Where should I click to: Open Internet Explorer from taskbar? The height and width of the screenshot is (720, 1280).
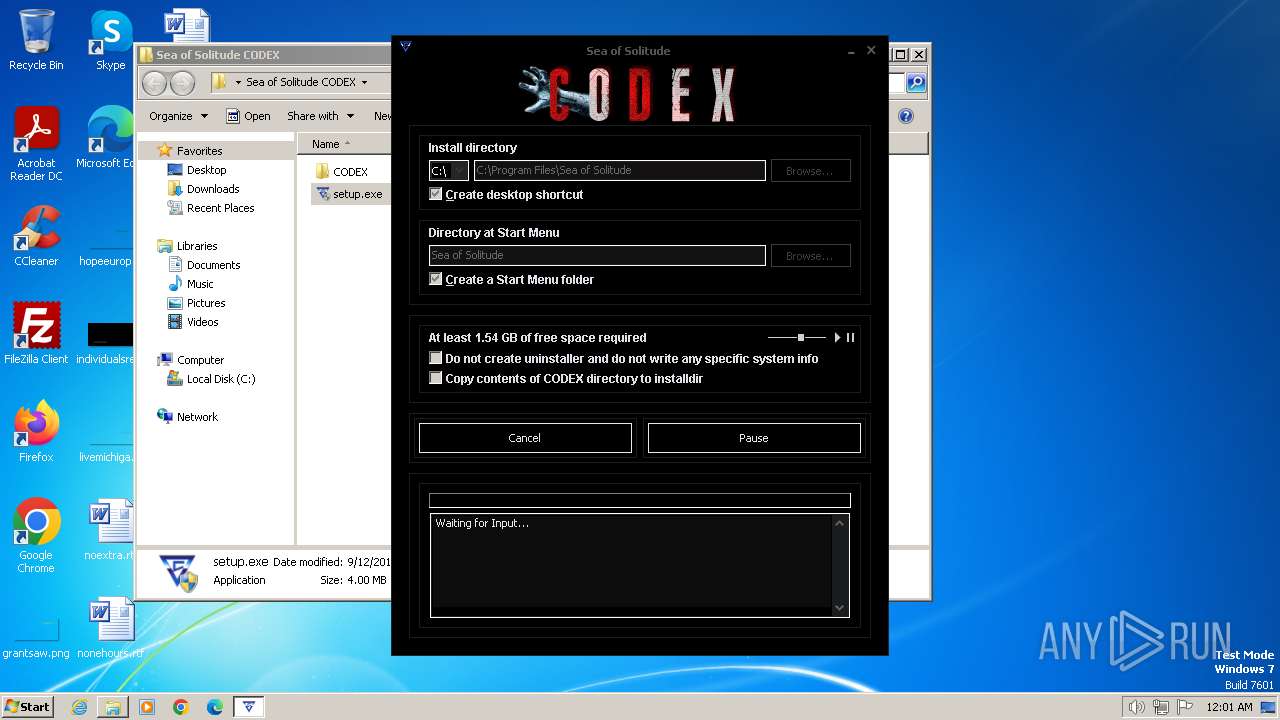[79, 707]
